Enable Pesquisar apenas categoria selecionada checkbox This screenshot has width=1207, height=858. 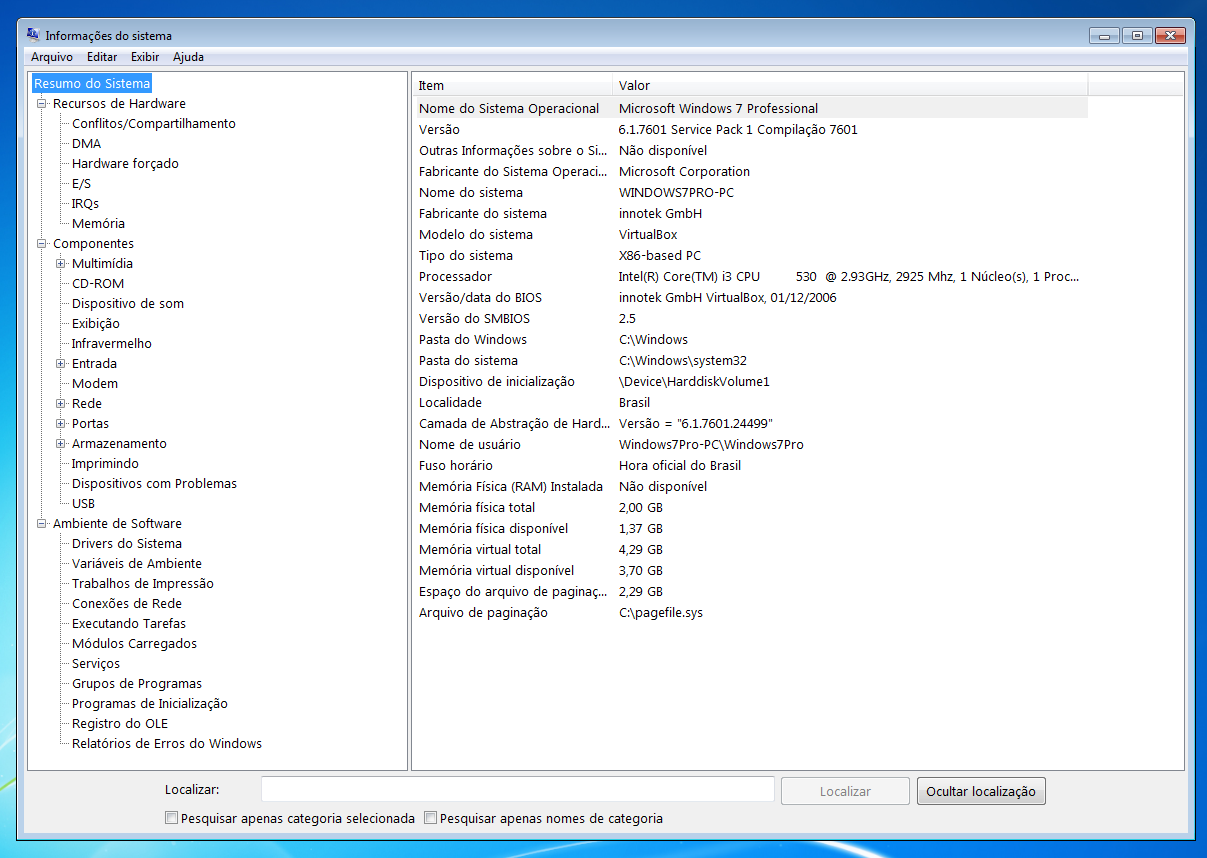point(171,818)
